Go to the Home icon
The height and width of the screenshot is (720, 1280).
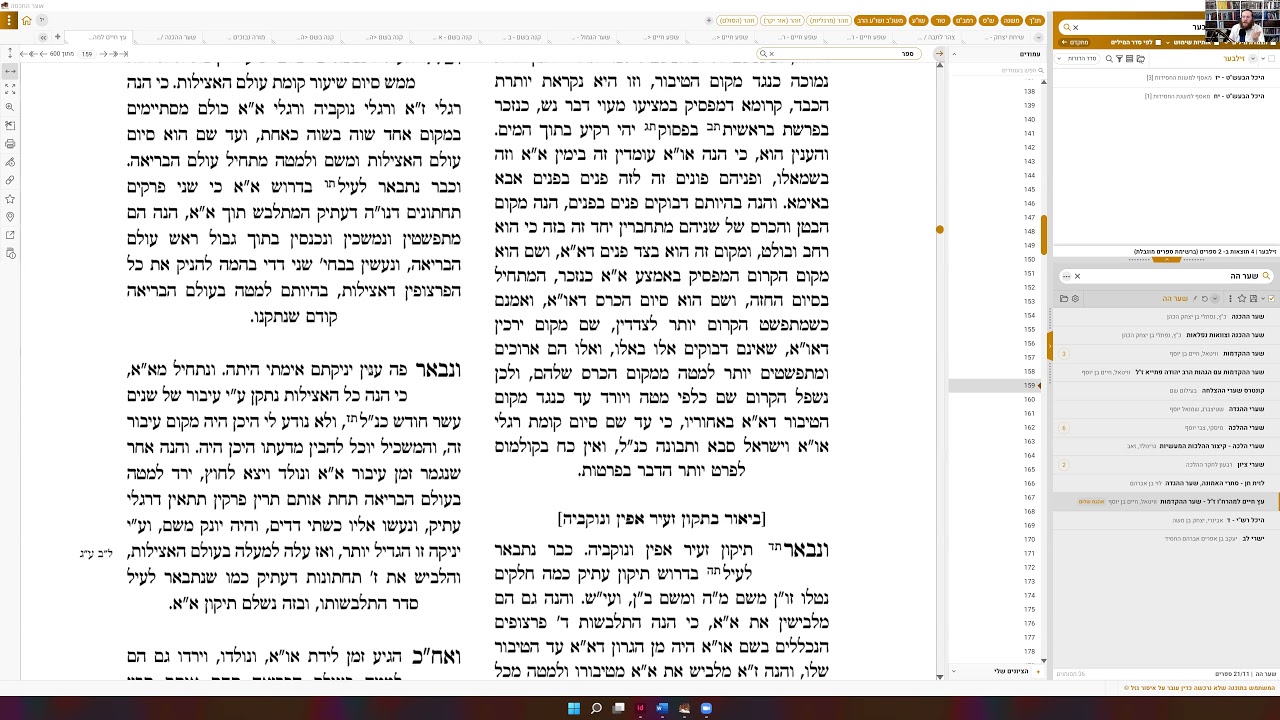coord(27,20)
